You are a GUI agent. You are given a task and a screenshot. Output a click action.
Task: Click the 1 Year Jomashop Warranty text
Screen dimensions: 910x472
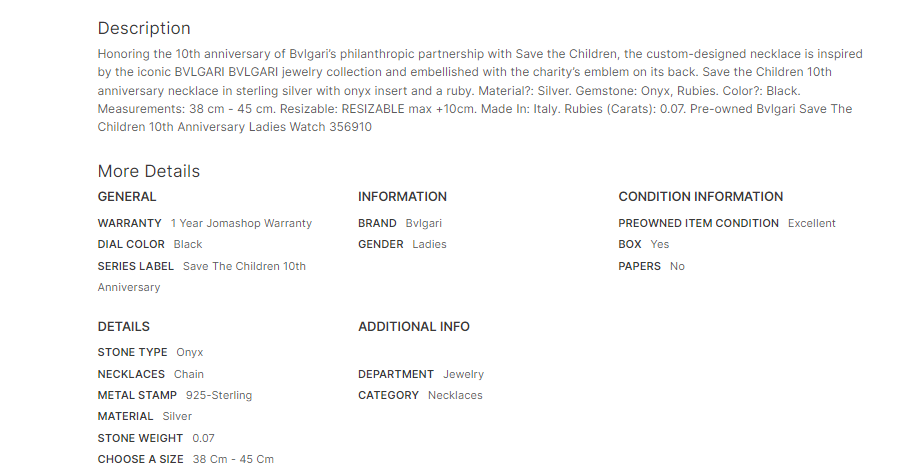point(241,224)
